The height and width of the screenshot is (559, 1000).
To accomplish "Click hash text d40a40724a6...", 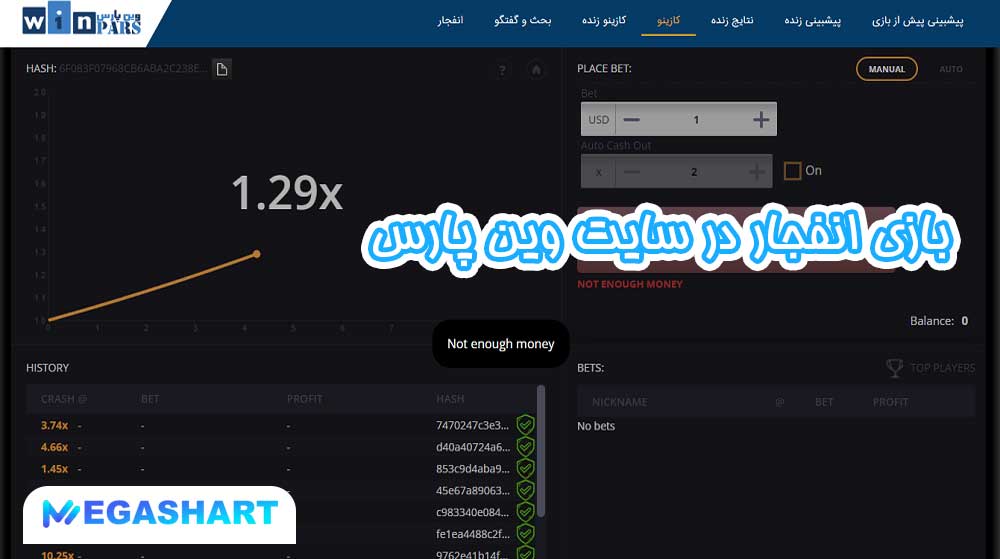I will [473, 447].
